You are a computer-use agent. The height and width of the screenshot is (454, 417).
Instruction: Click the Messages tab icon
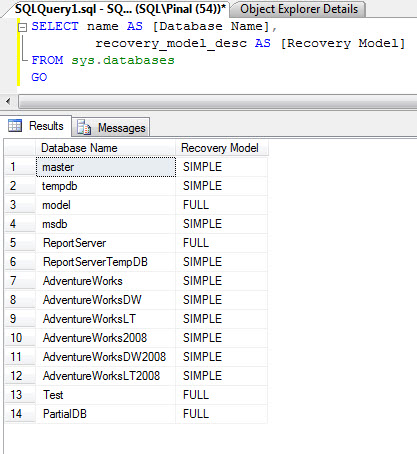[x=84, y=127]
